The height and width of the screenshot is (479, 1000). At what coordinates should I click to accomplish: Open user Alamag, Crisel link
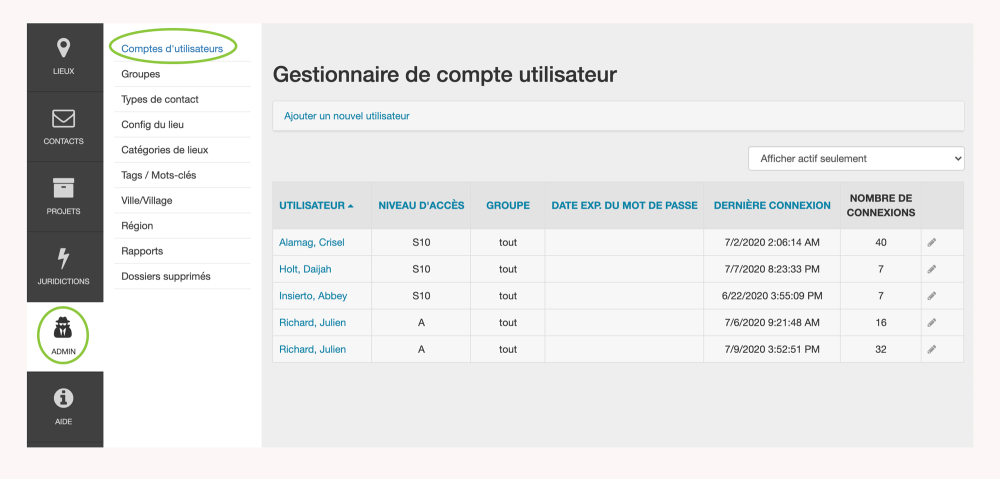point(313,242)
